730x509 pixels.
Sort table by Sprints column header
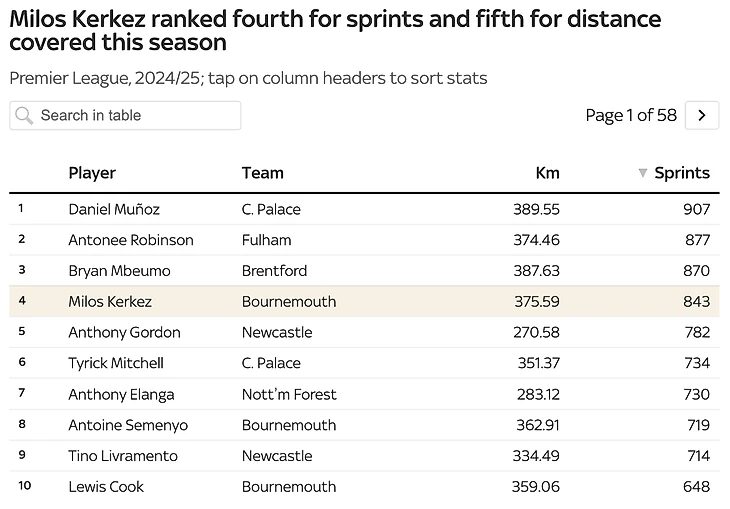point(681,173)
